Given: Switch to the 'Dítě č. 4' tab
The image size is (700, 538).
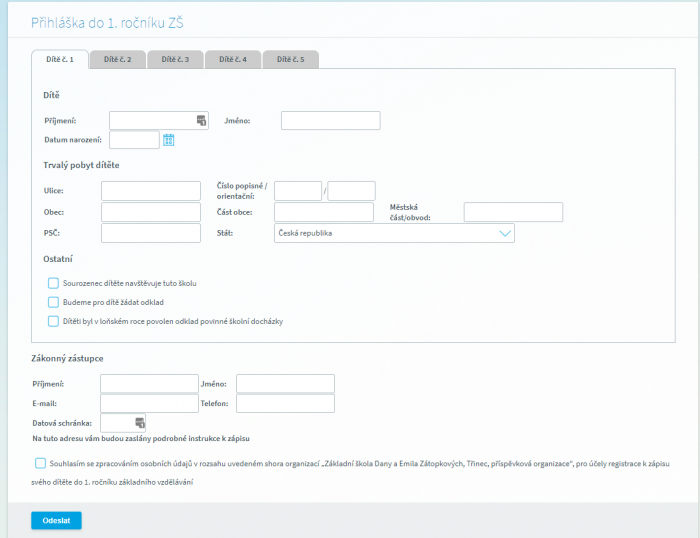Looking at the screenshot, I should (233, 59).
